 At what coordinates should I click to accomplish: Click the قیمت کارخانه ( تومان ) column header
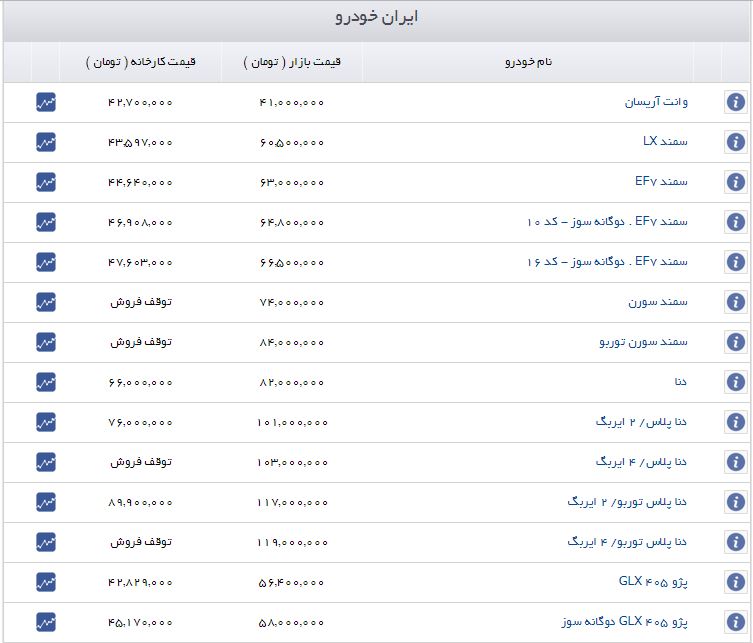[141, 62]
